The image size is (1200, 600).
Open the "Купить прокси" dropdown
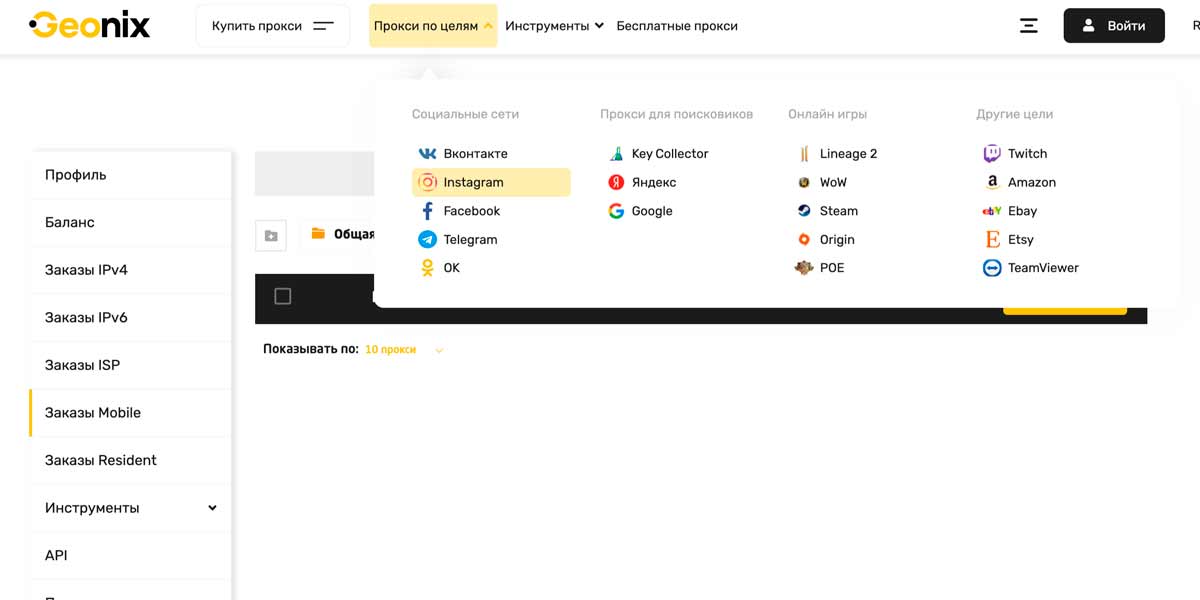[272, 26]
